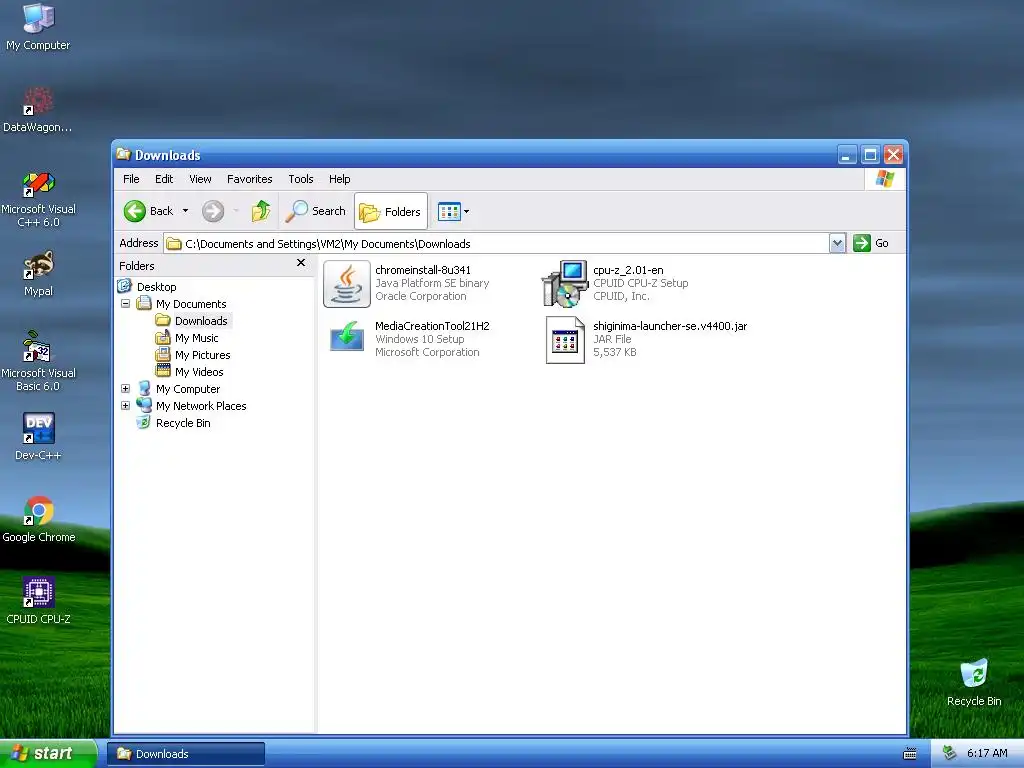This screenshot has height=768, width=1024.
Task: Select My Music in the tree
Action: click(197, 338)
